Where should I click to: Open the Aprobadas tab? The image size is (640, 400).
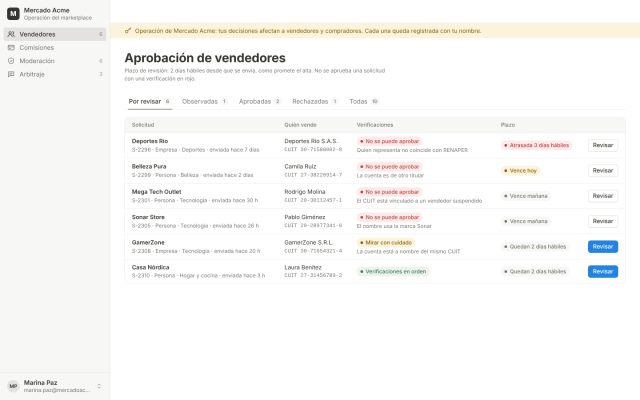[x=260, y=102]
